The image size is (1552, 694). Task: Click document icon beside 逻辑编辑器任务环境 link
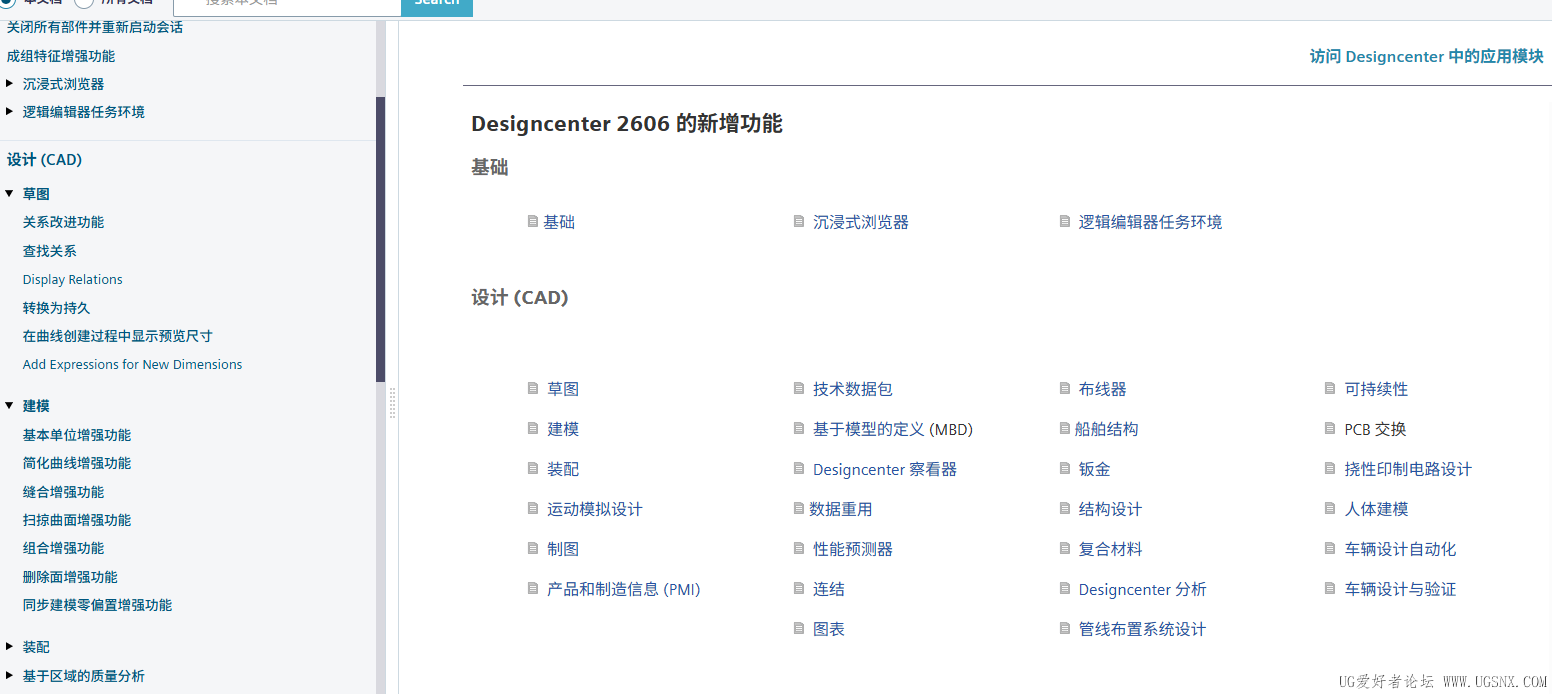click(x=1065, y=222)
